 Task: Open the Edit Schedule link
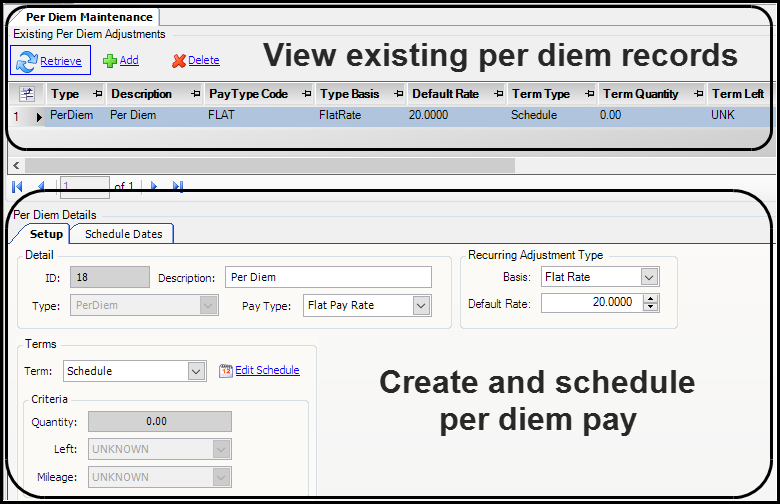coord(267,370)
